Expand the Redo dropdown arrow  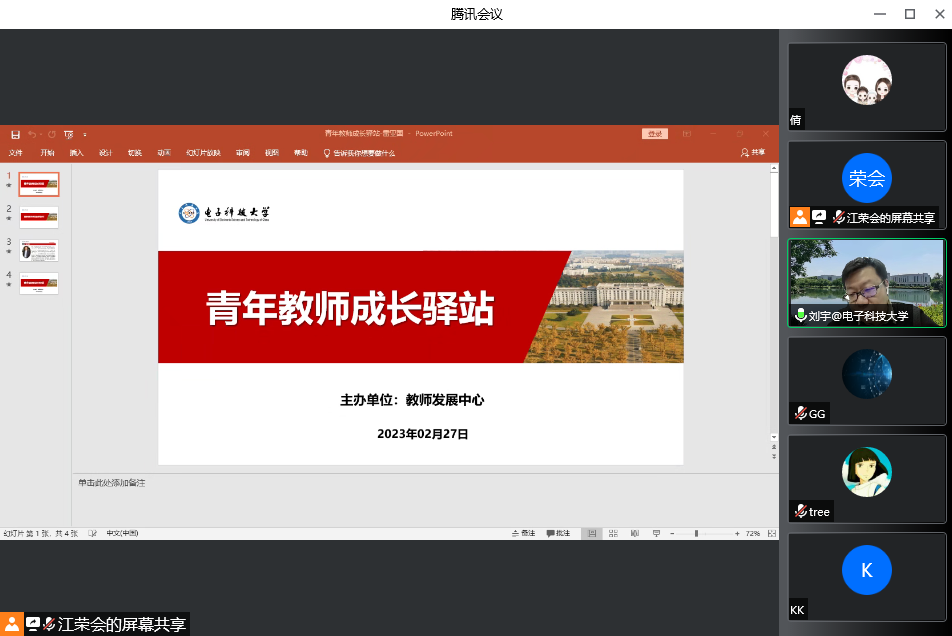(40, 134)
